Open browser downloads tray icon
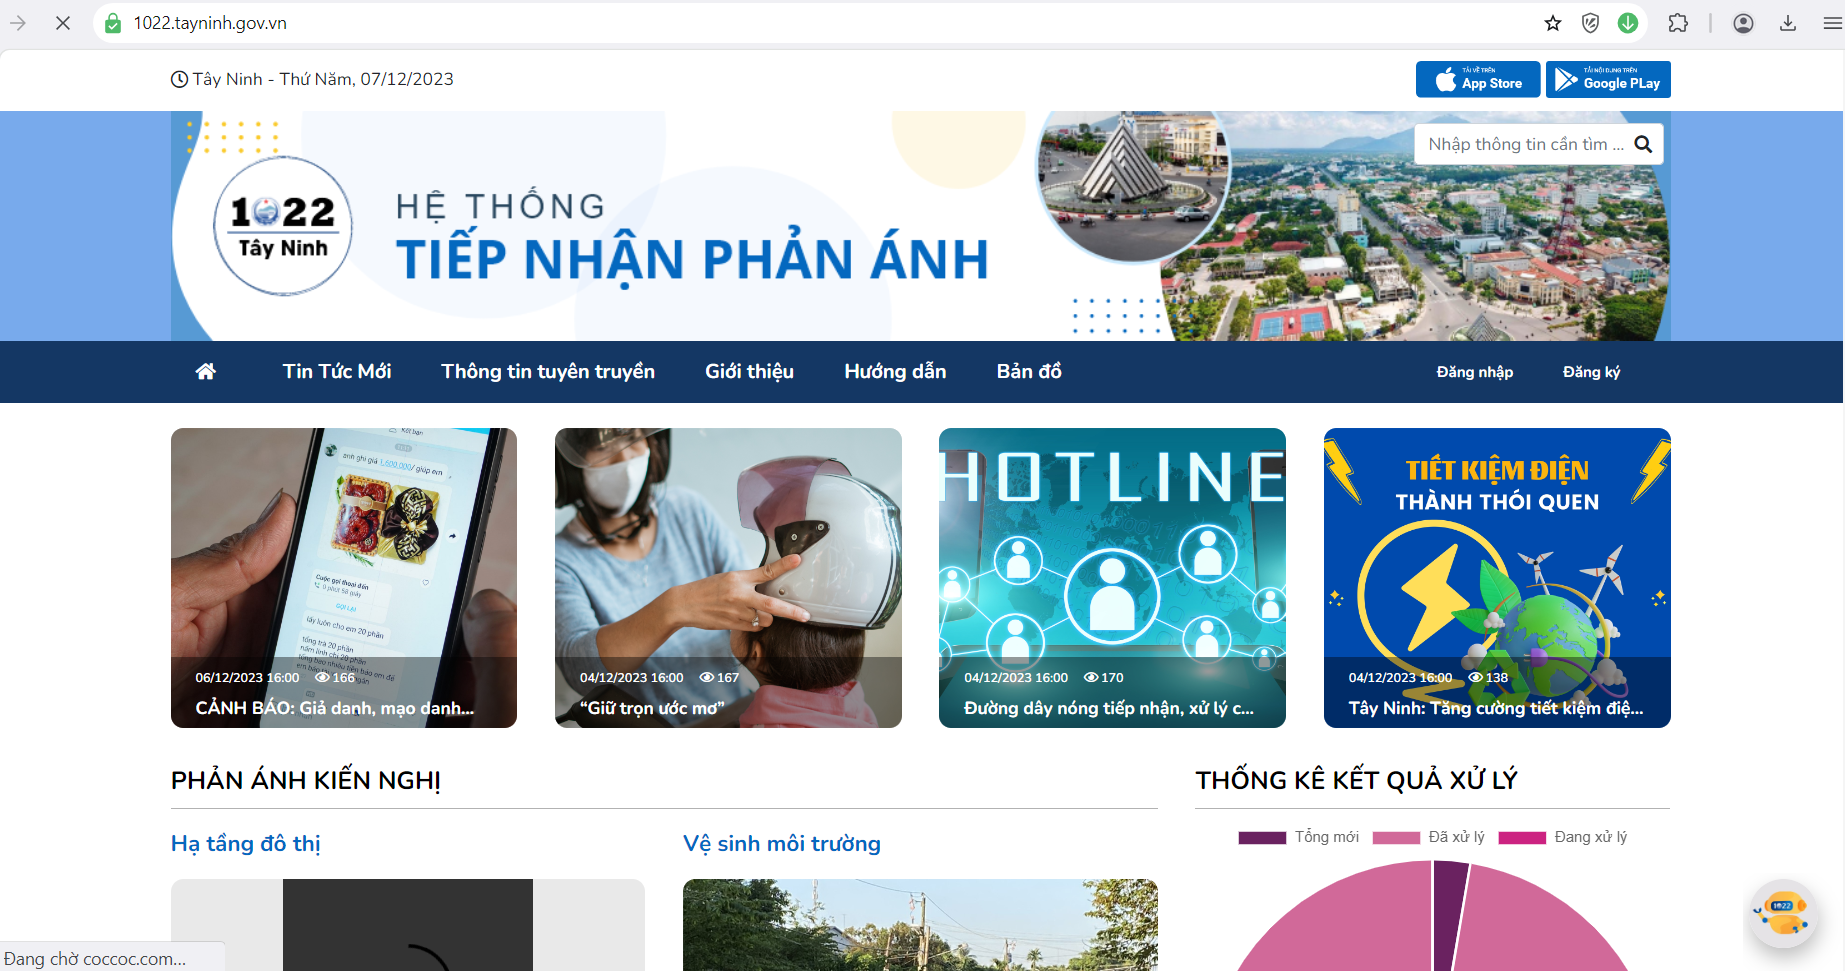This screenshot has width=1845, height=971. point(1788,23)
